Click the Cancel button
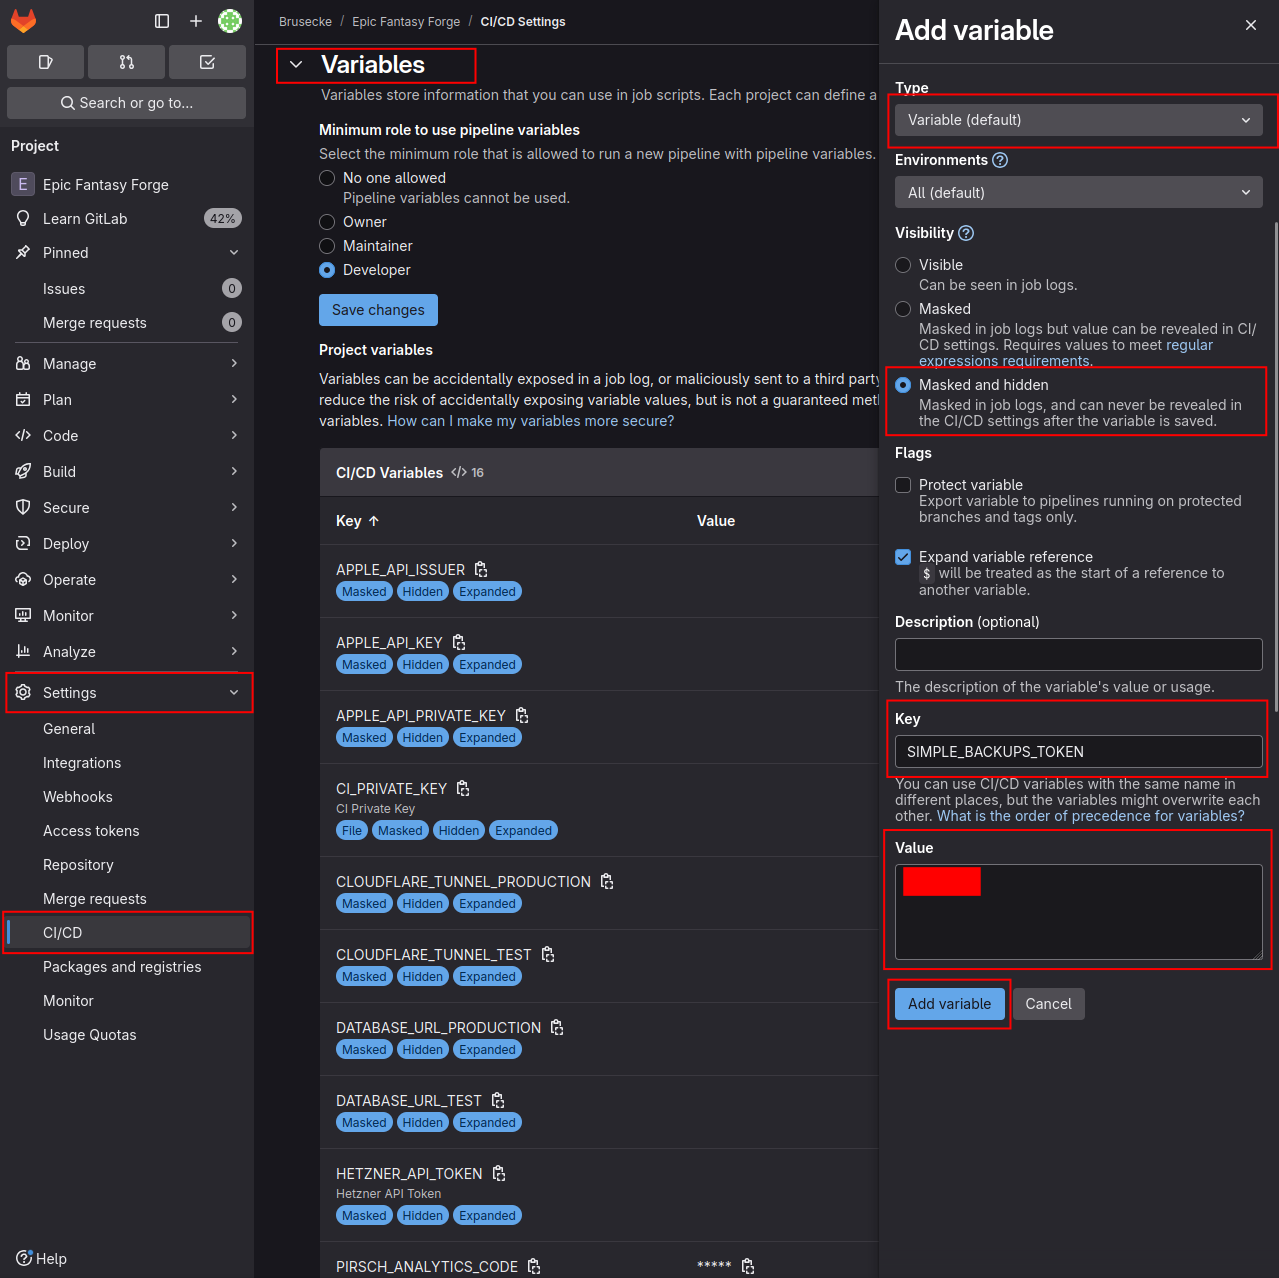Screen dimensions: 1279x1278 tap(1048, 1004)
